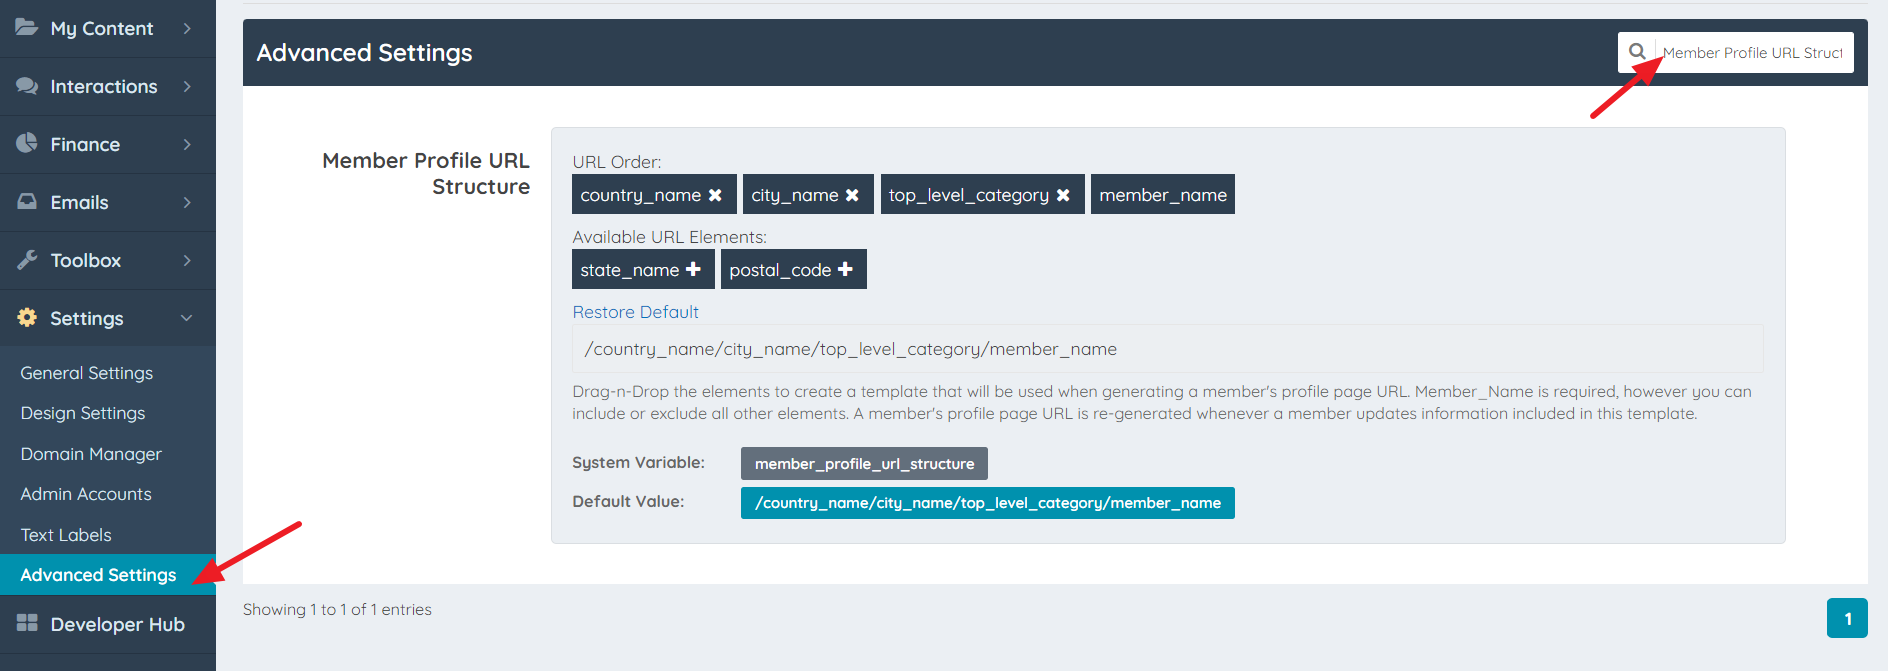Open Admin Accounts submenu item
The image size is (1888, 671).
click(x=86, y=494)
